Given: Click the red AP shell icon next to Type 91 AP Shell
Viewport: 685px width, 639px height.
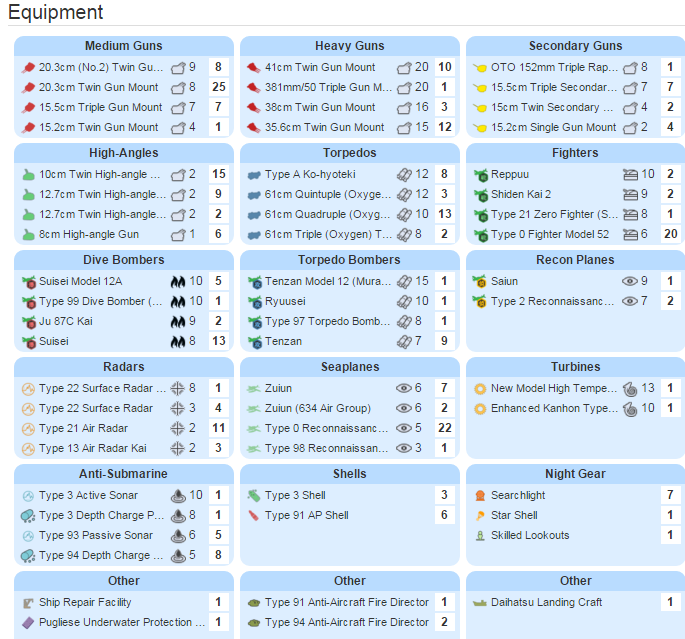Looking at the screenshot, I should click(x=254, y=516).
